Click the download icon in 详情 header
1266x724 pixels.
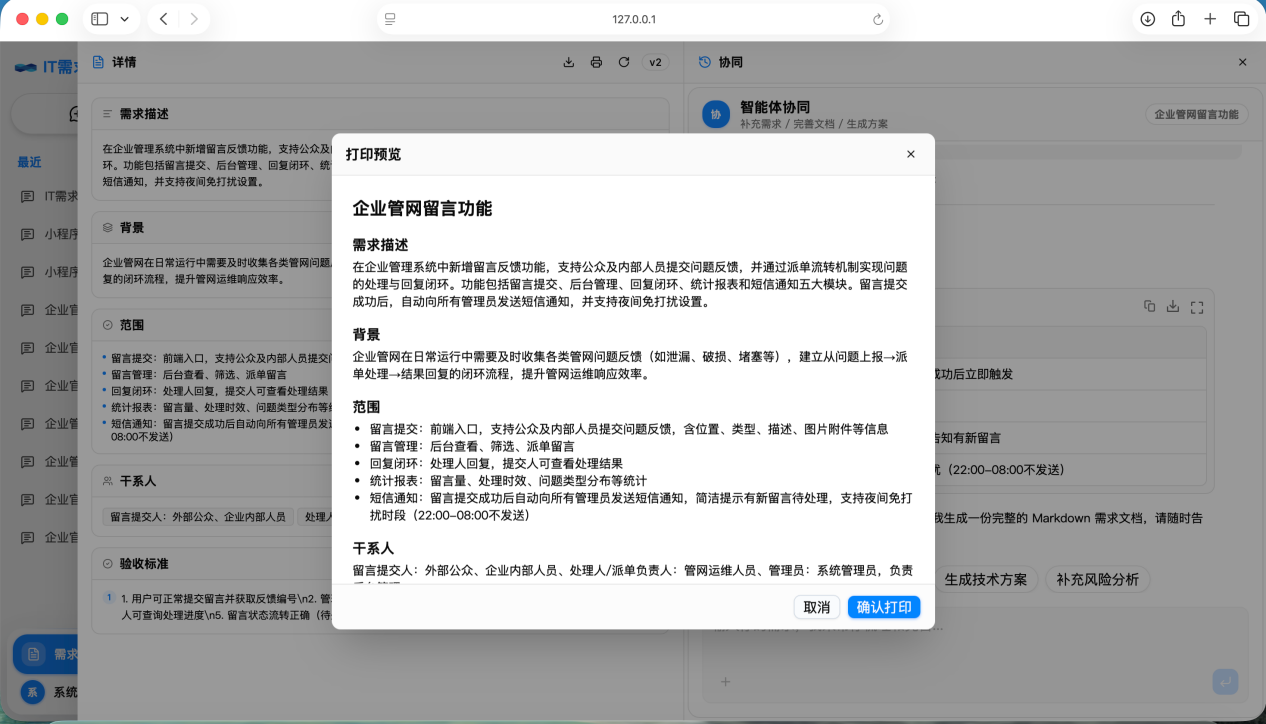point(569,62)
